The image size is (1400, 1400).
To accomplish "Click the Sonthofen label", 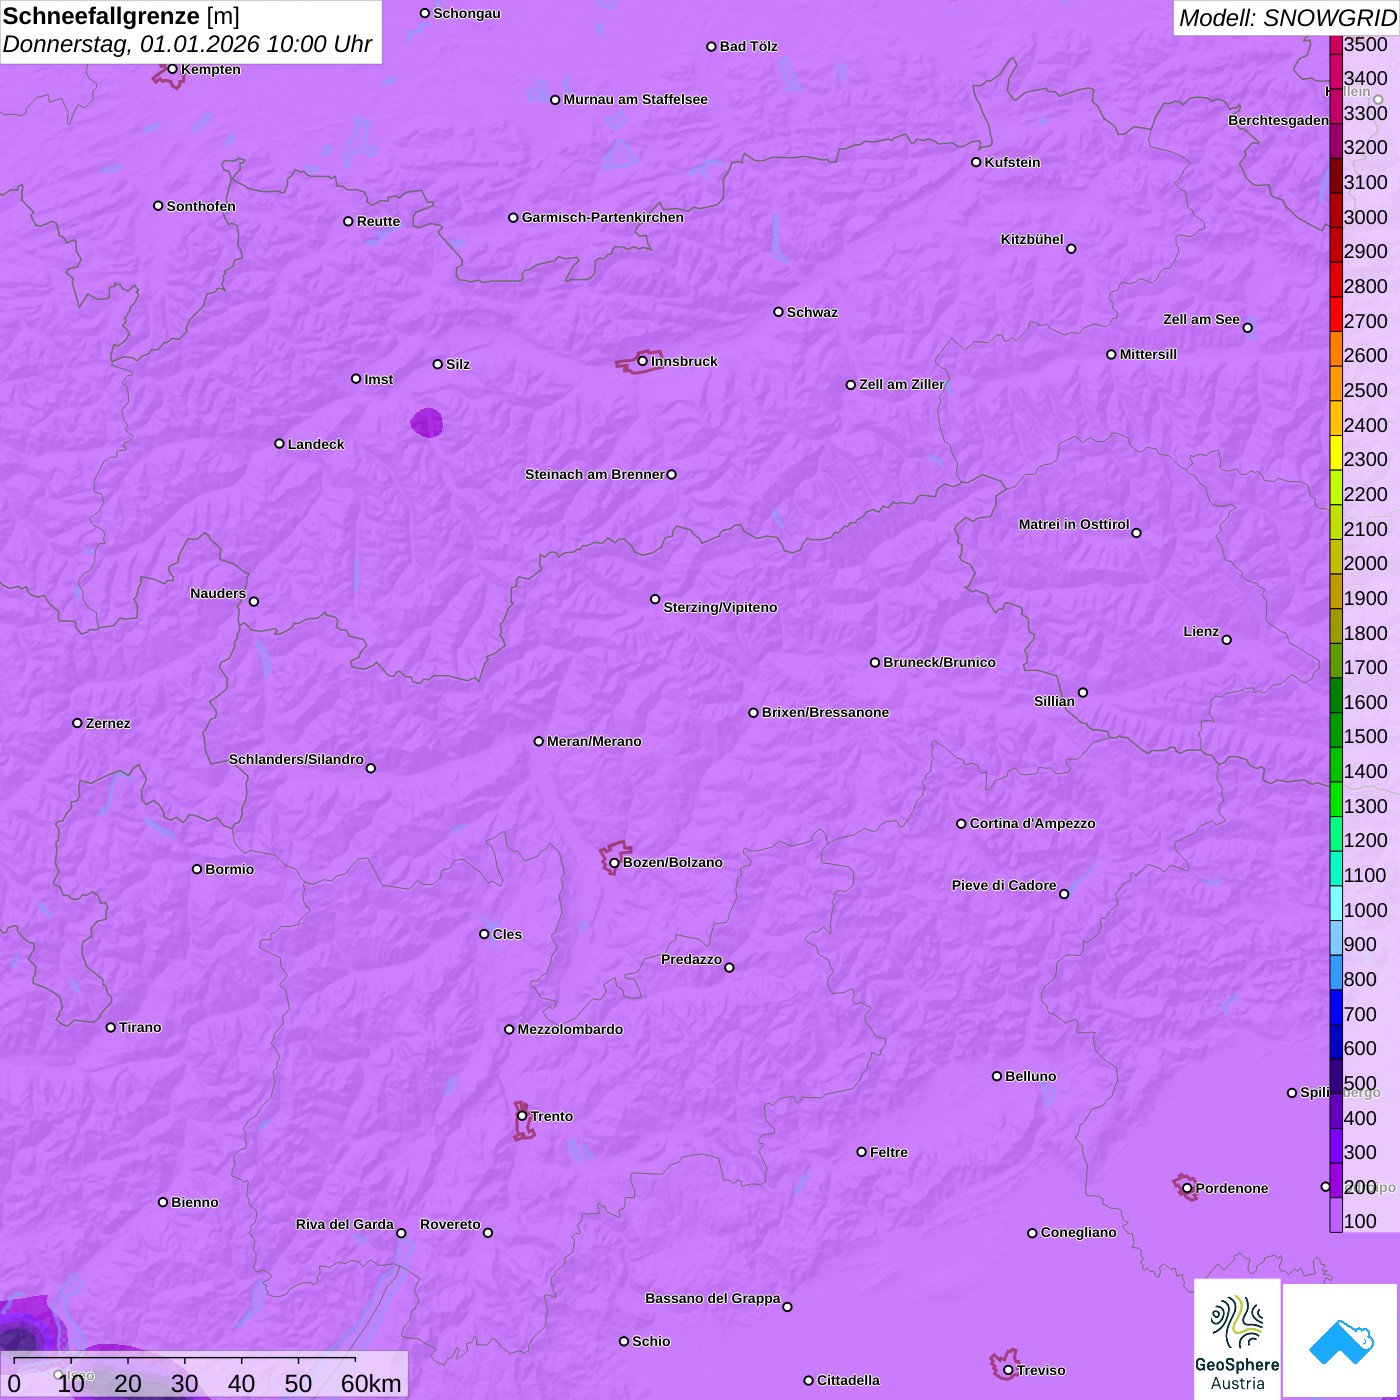I will click(x=201, y=206).
